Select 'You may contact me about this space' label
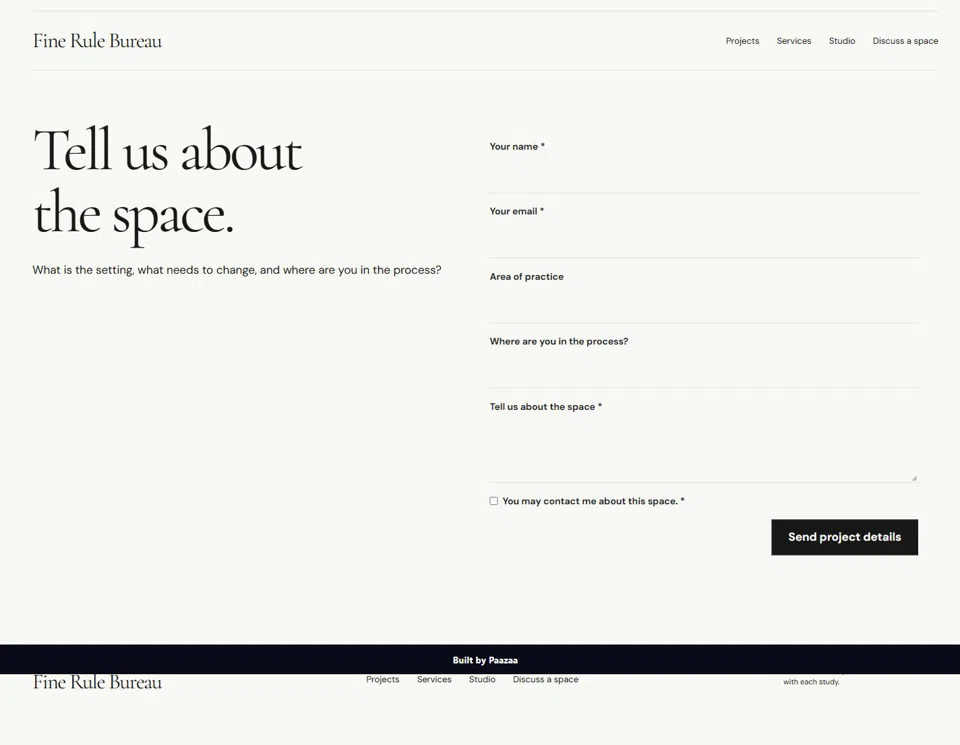Image resolution: width=960 pixels, height=745 pixels. click(593, 501)
